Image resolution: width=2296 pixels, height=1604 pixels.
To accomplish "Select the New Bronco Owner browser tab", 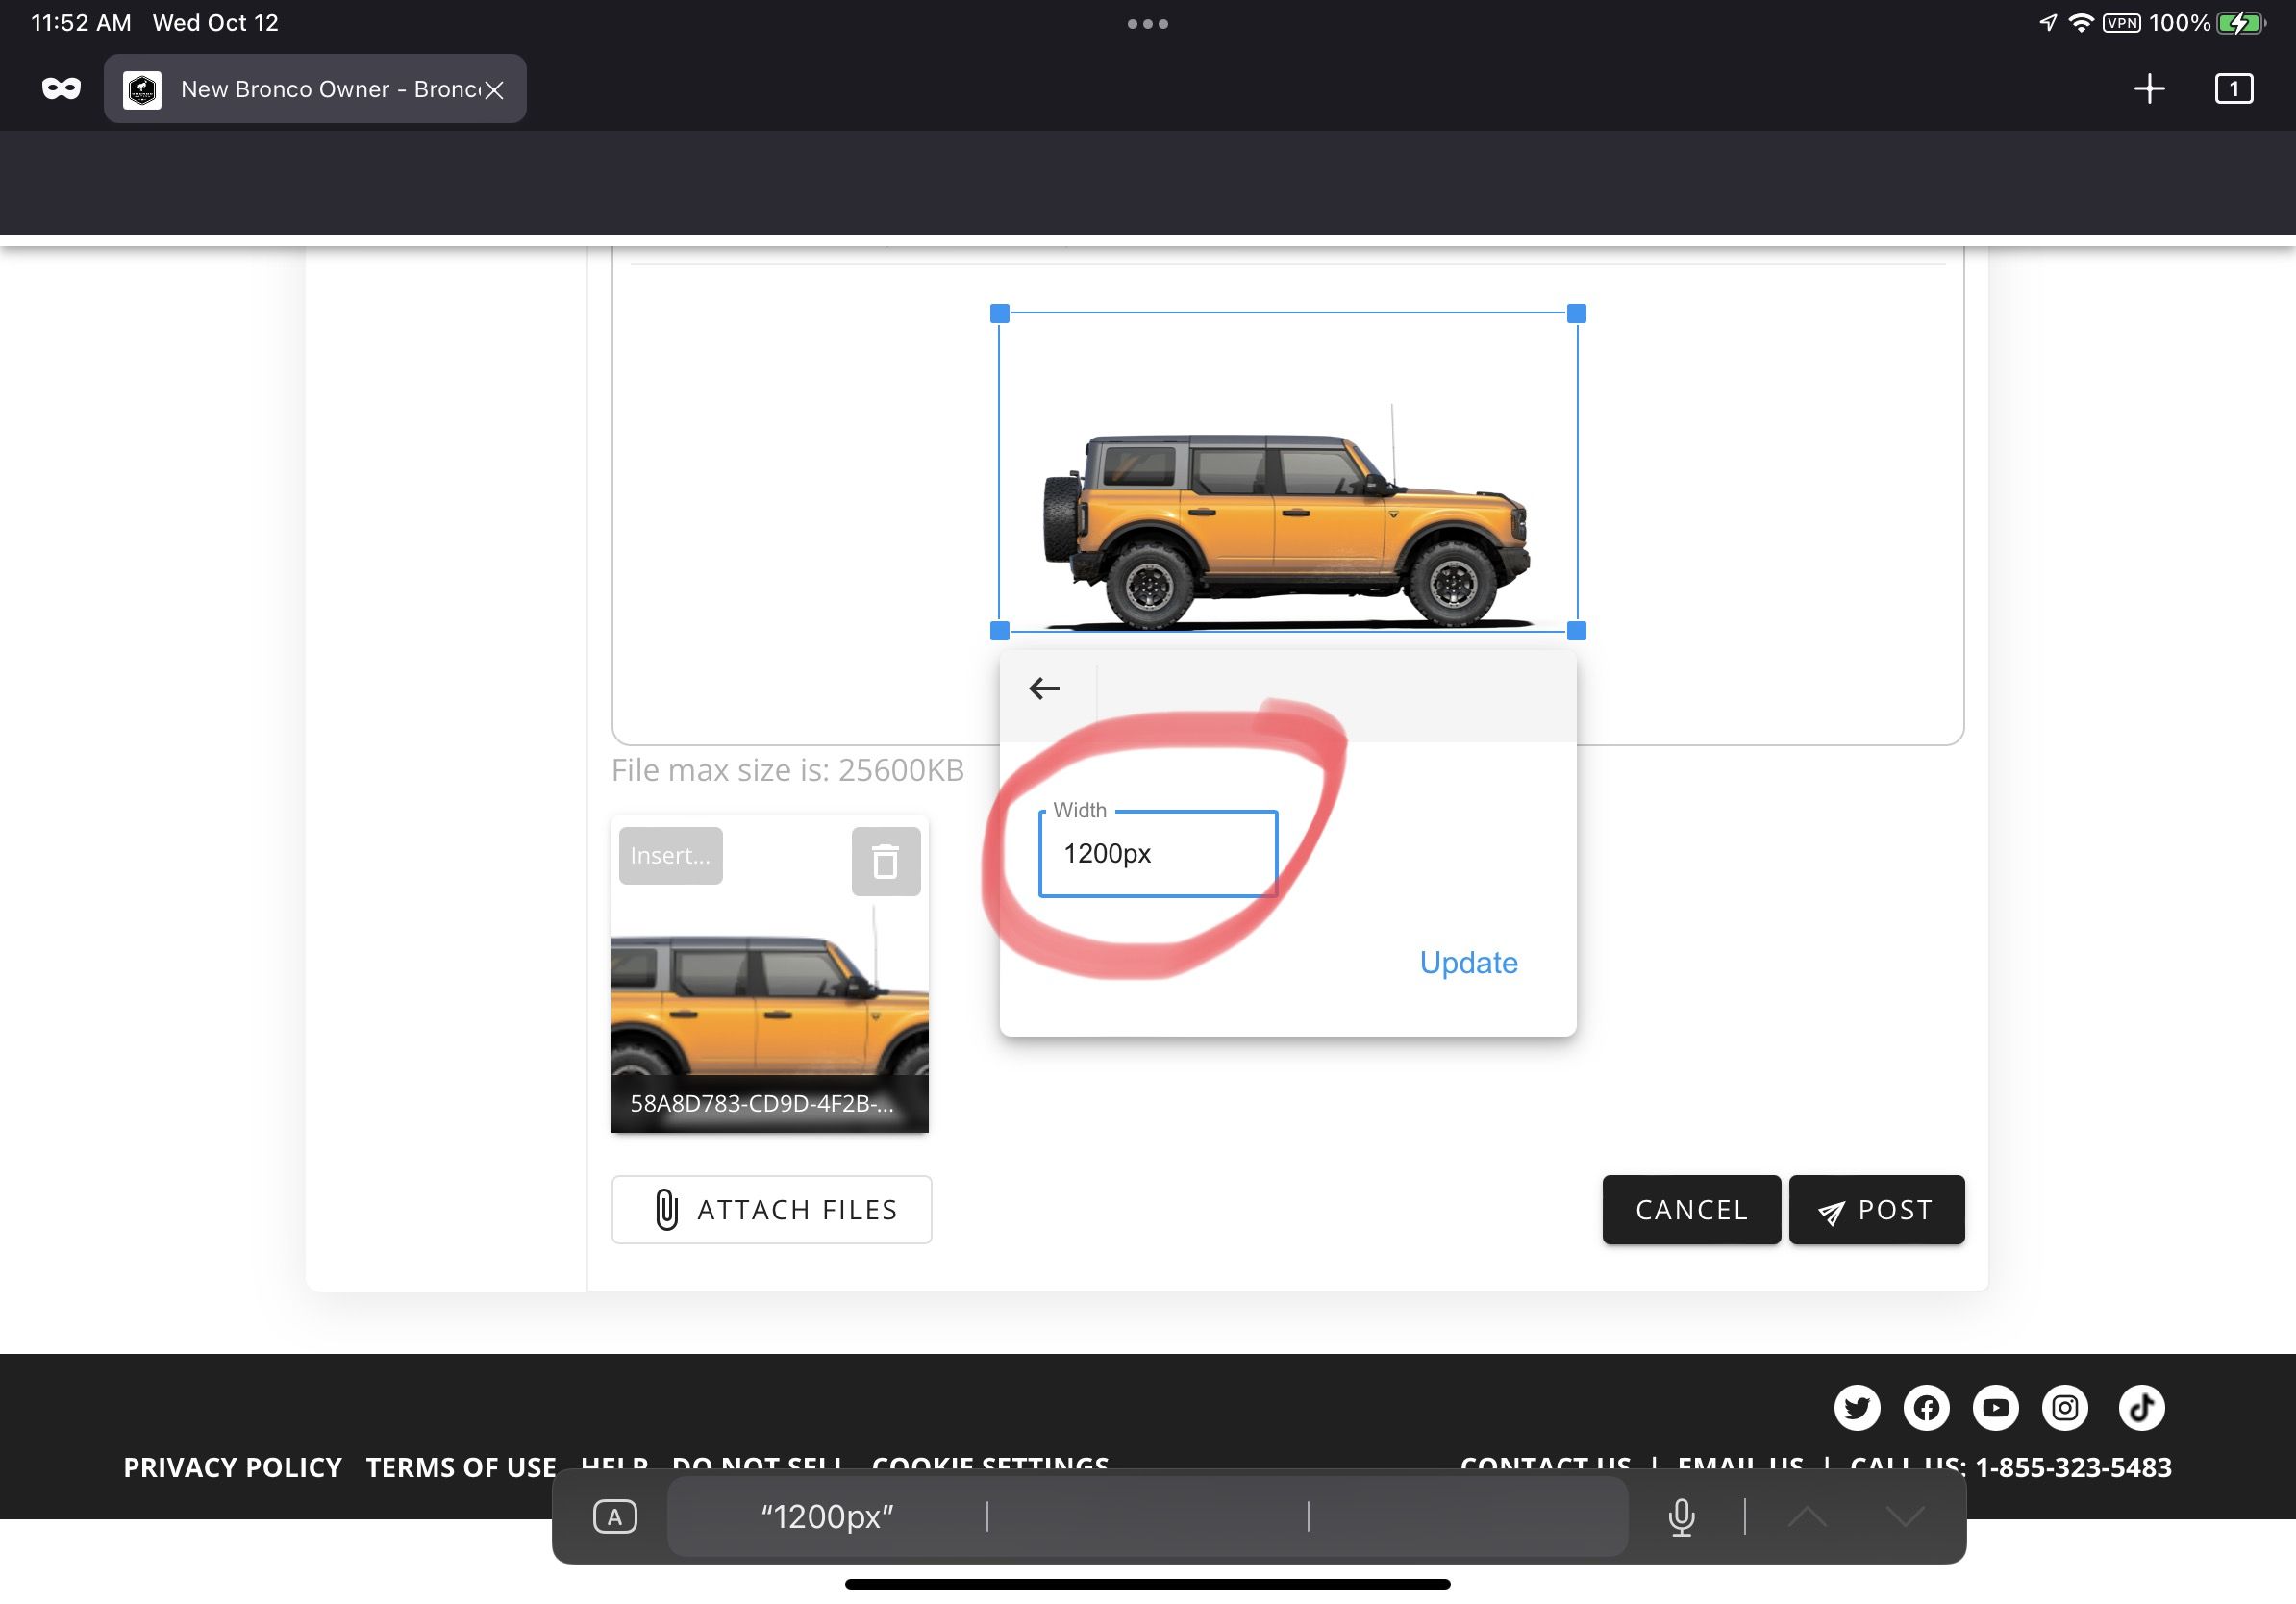I will pos(315,89).
